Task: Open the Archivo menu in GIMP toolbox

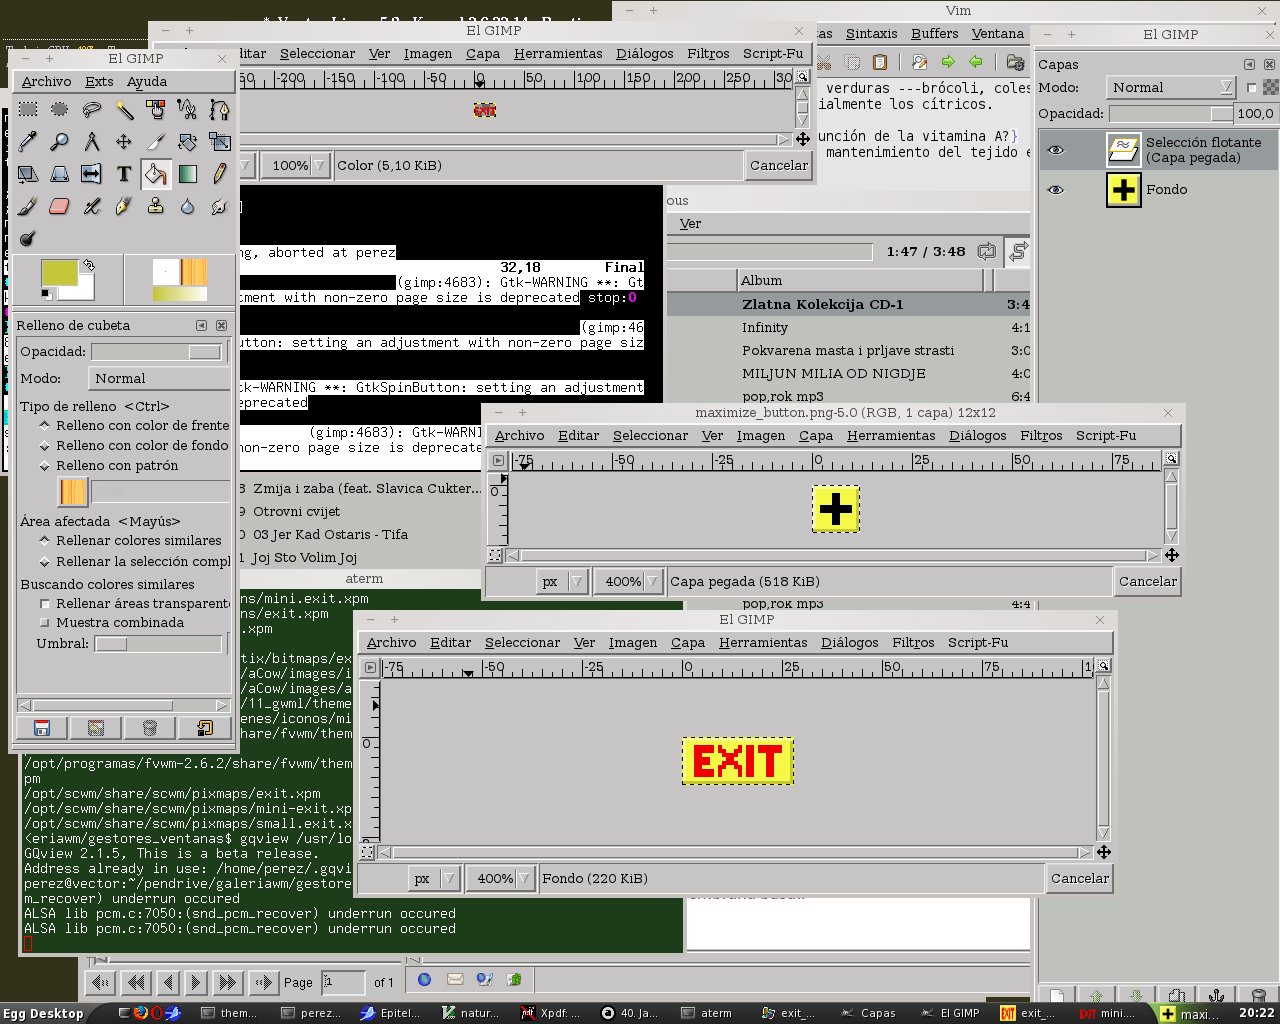Action: [x=46, y=82]
